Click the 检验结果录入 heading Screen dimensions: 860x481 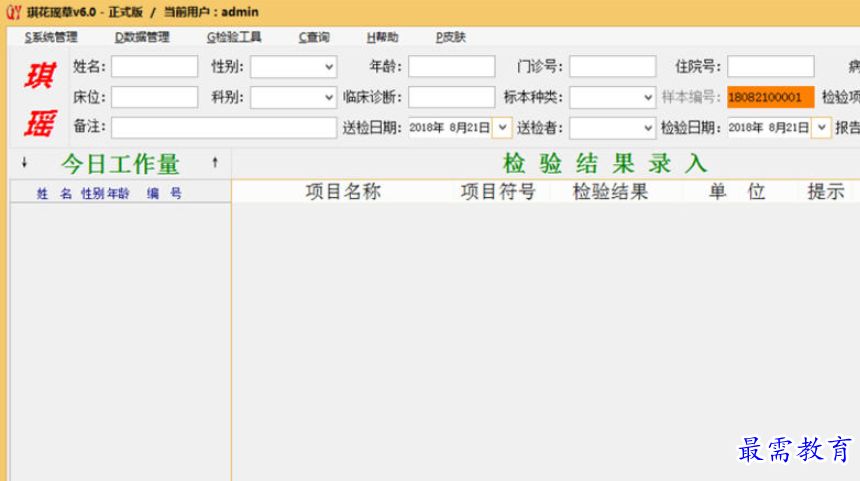605,163
